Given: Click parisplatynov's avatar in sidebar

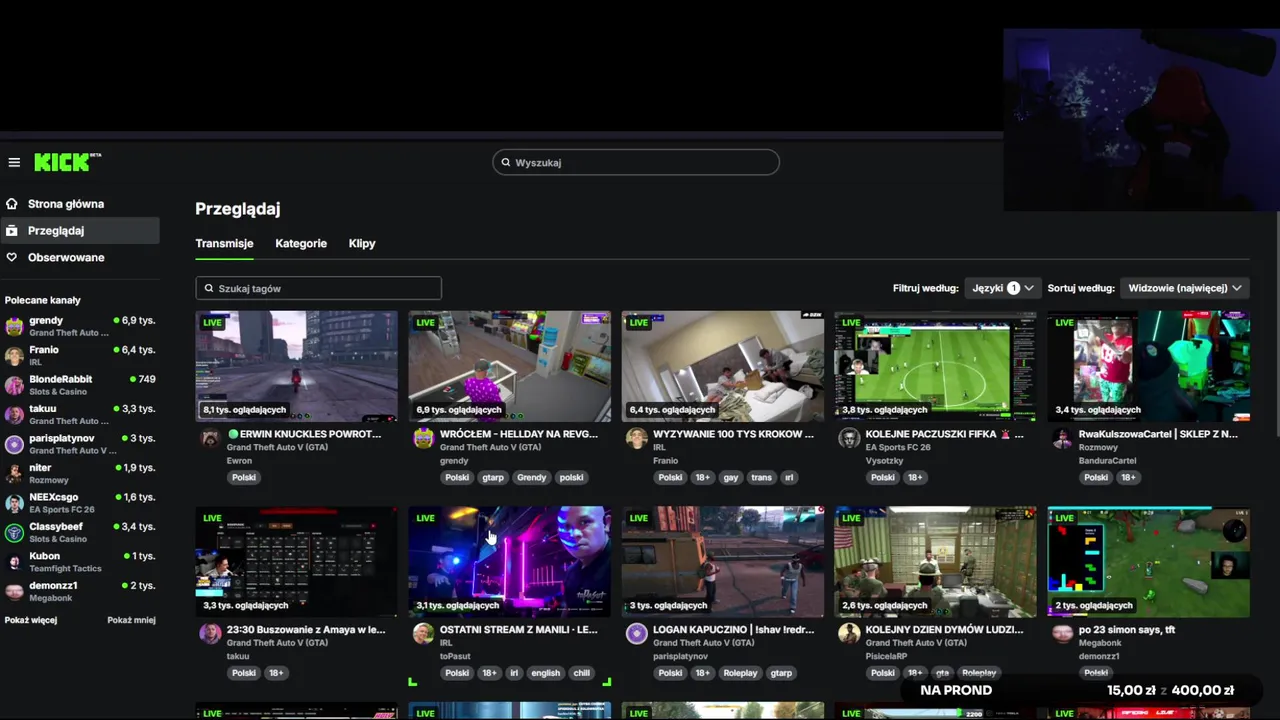Looking at the screenshot, I should pyautogui.click(x=14, y=445).
